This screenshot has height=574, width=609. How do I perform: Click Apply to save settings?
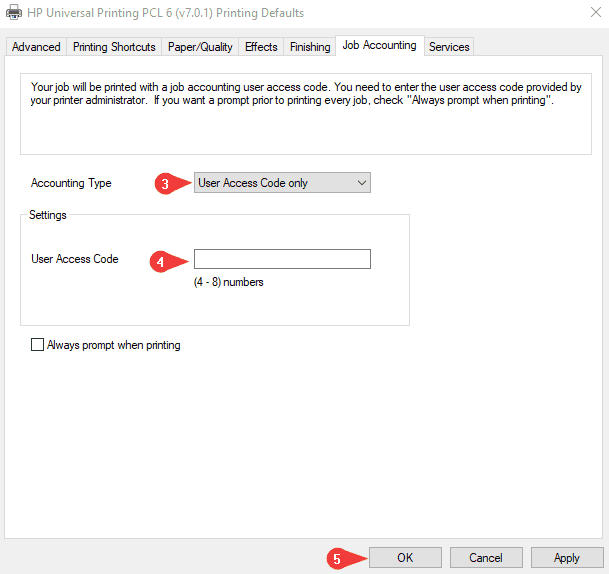566,557
